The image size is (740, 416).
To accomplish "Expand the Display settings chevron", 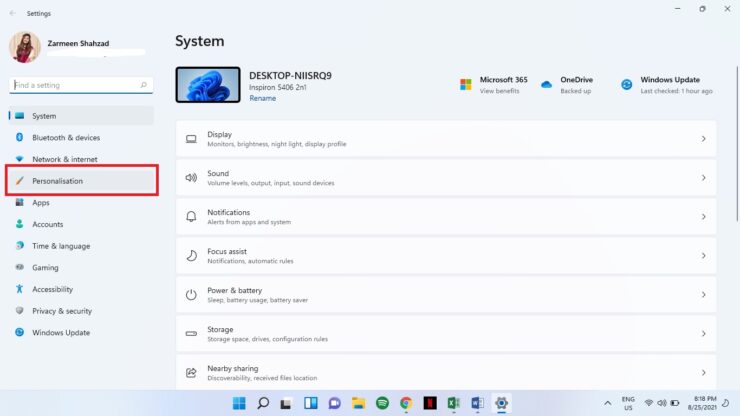I will point(703,139).
